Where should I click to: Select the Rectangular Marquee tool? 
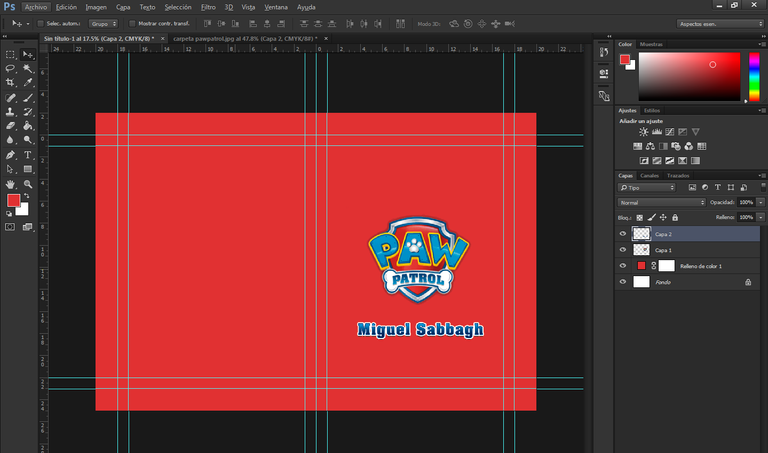pyautogui.click(x=10, y=54)
